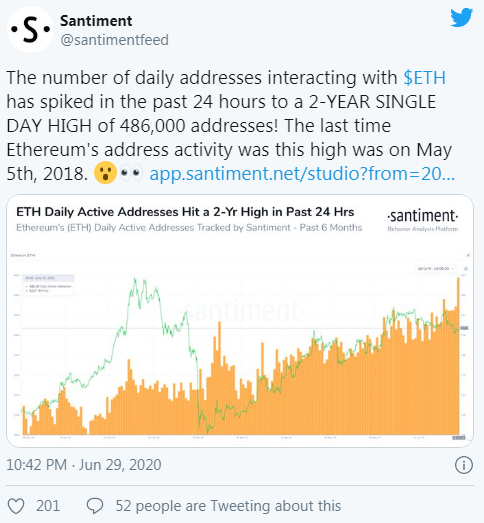Open the @santimentfeed handle link
Viewport: 484px width, 523px height.
click(114, 40)
